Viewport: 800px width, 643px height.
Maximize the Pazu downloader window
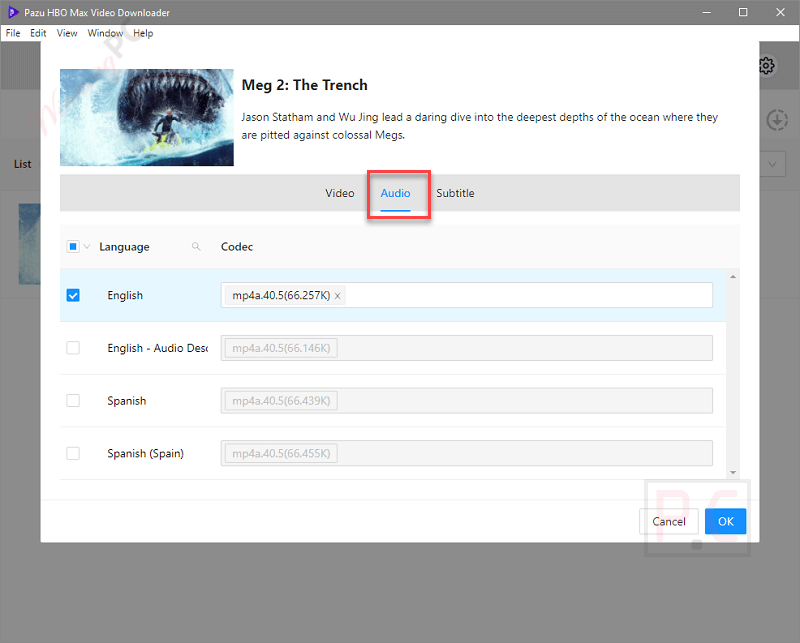tap(743, 12)
